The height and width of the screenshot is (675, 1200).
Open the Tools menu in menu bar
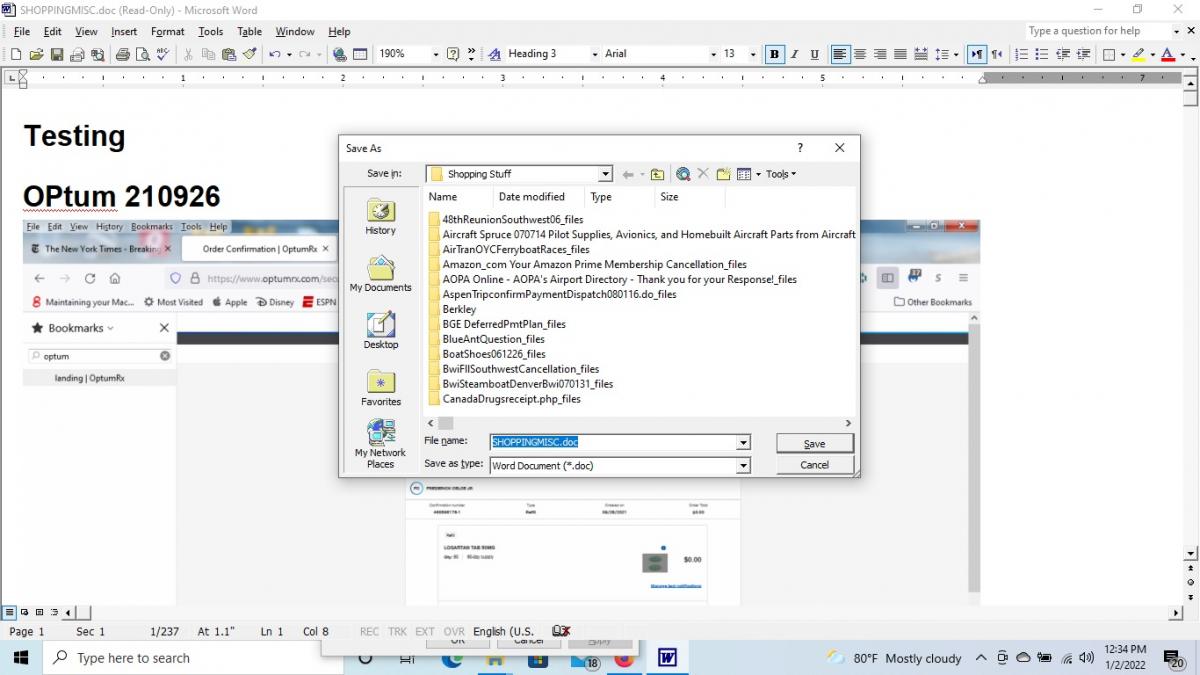coord(210,31)
